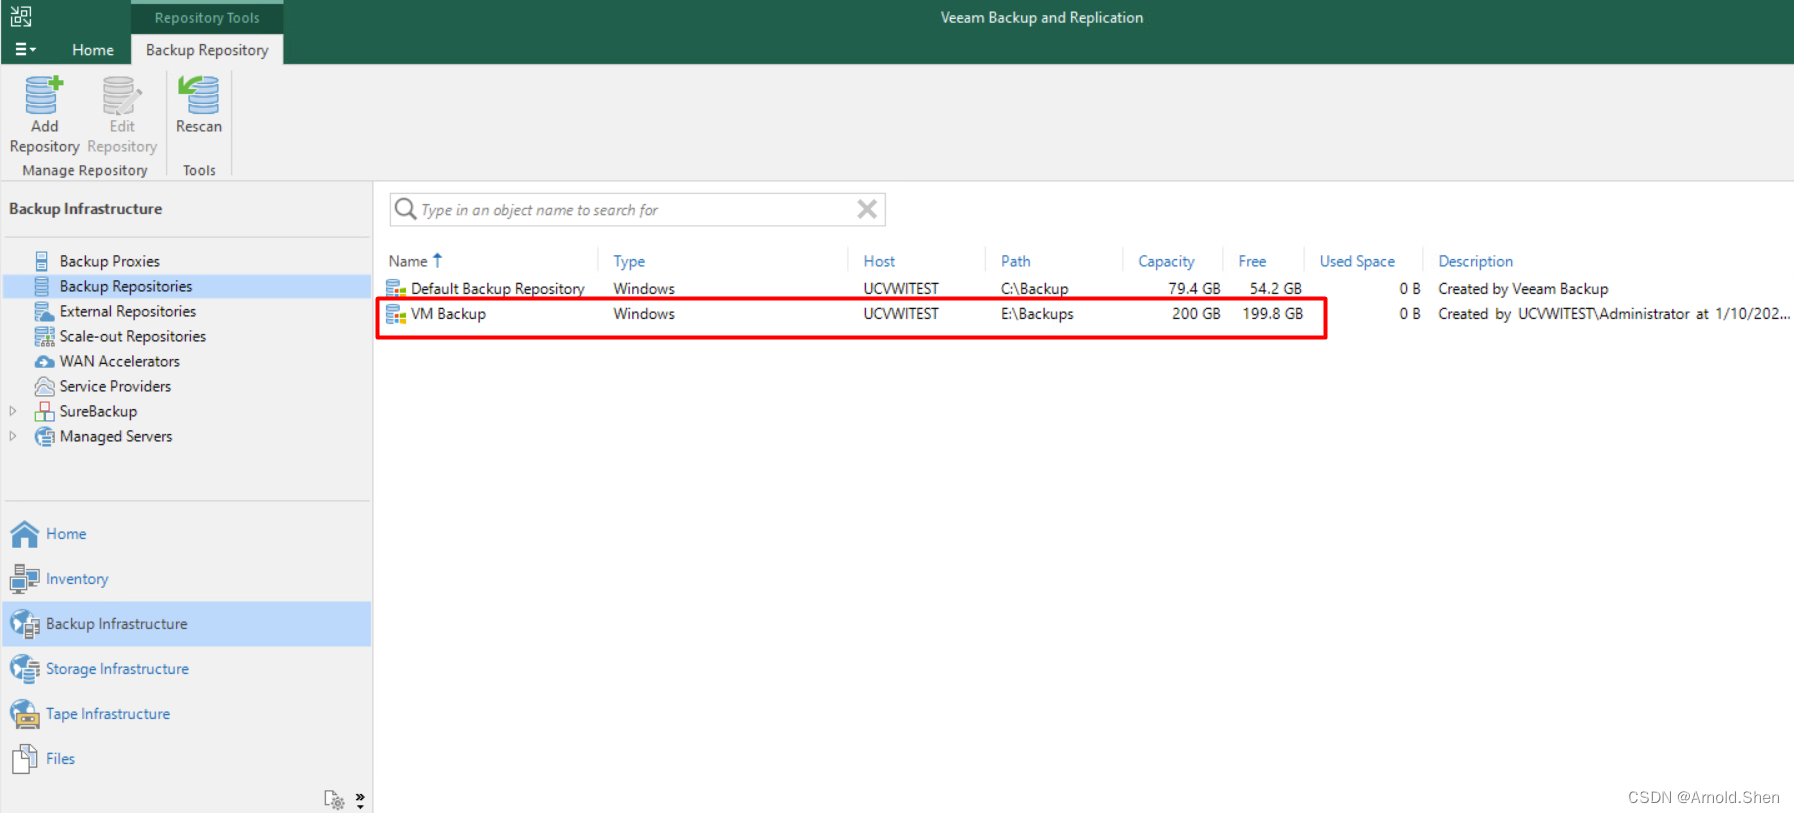Go to Storage Infrastructure link
Screen dimensions: 1794x813
tap(117, 669)
